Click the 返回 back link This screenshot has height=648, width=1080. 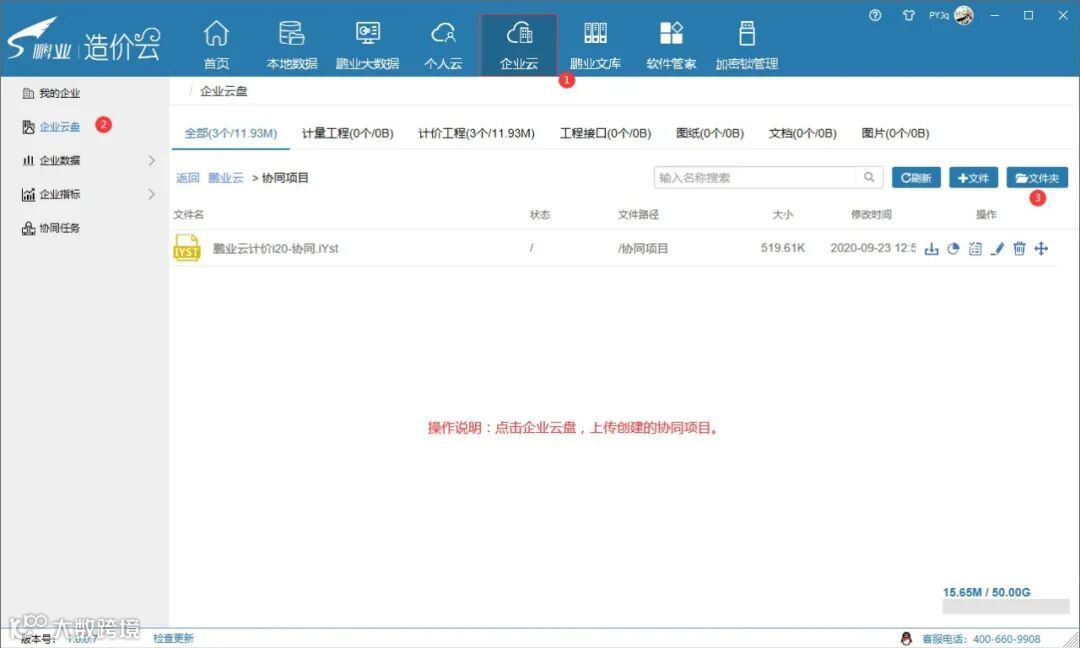click(187, 178)
